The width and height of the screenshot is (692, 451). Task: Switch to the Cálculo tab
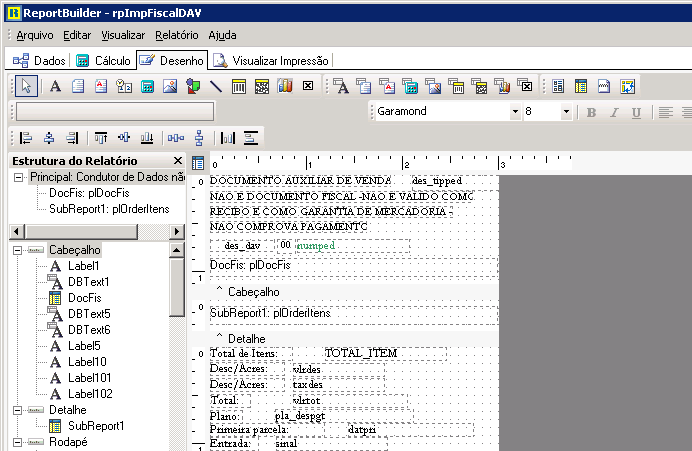pos(103,60)
